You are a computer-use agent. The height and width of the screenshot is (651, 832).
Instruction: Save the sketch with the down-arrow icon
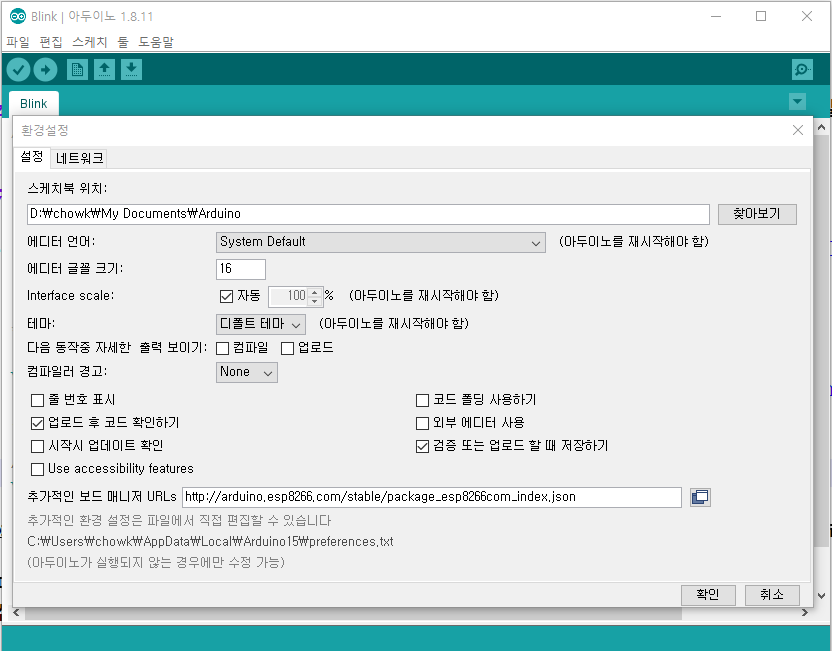(131, 70)
